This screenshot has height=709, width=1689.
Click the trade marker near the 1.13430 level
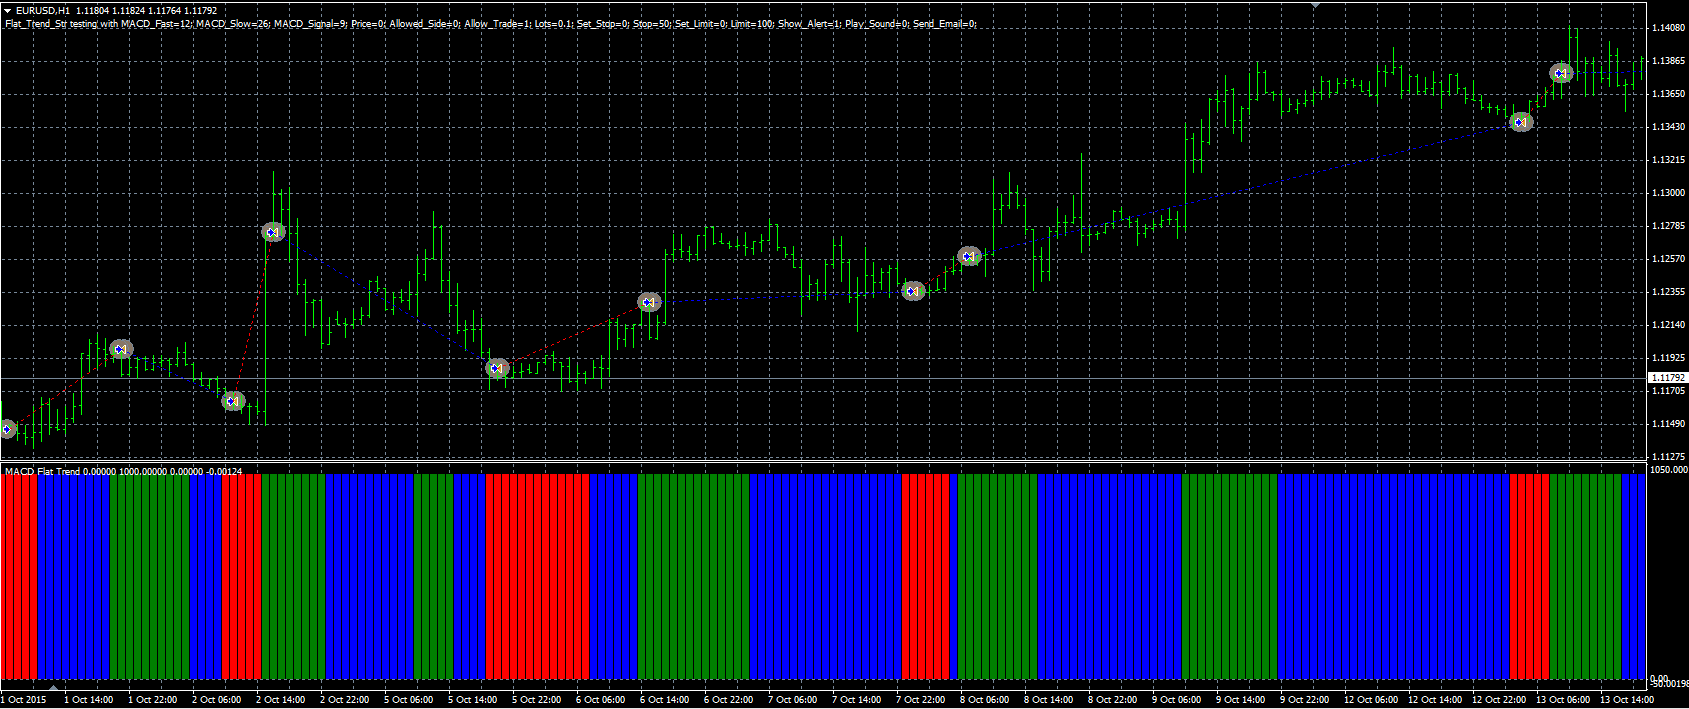click(1521, 123)
